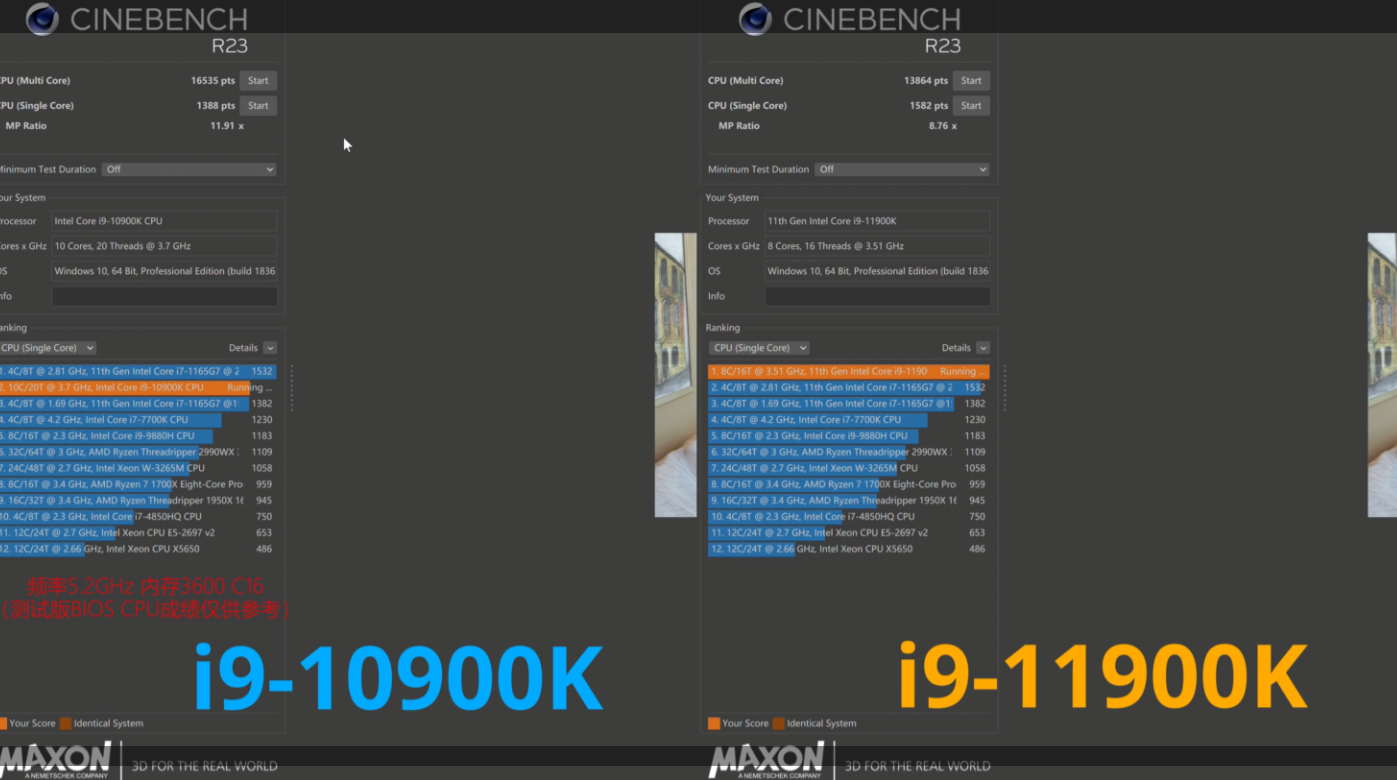Expand the Details dropdown in the i9-10900K window
This screenshot has height=780, width=1397.
pos(269,348)
